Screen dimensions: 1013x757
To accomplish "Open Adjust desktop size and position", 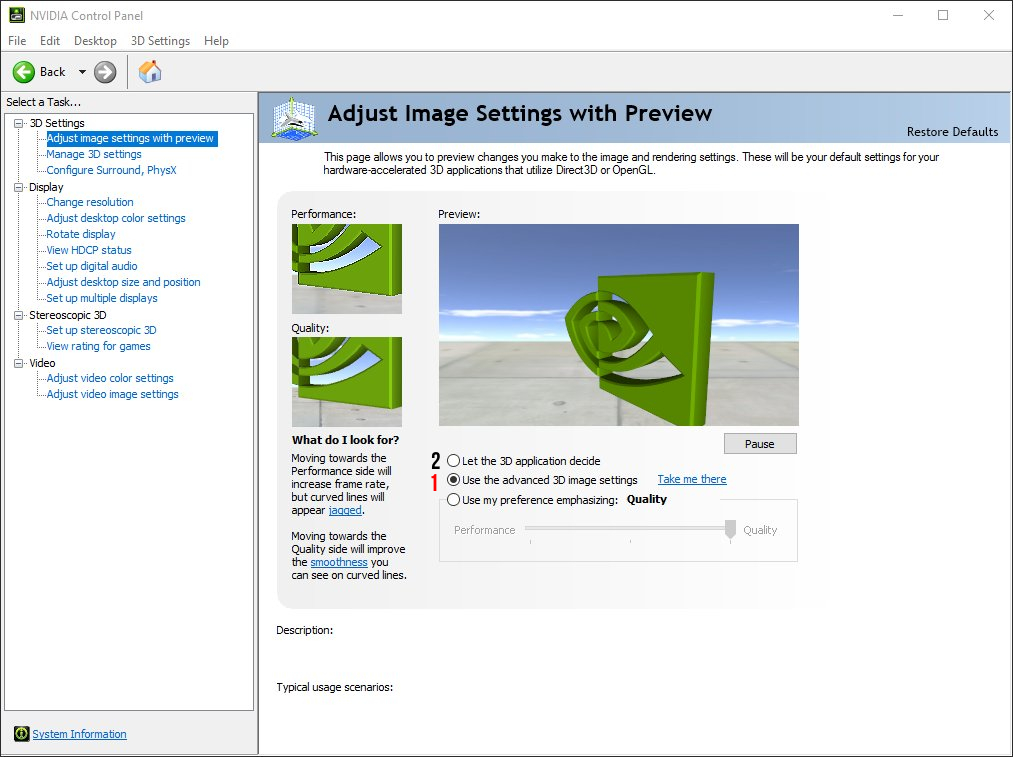I will pos(123,282).
